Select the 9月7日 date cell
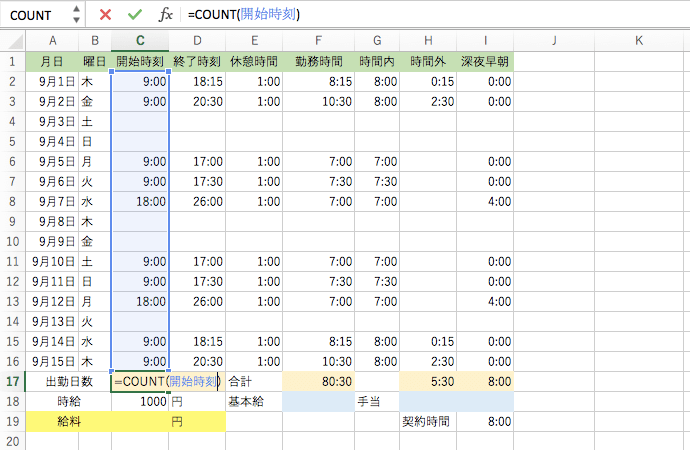Viewport: 690px width, 450px height. click(52, 201)
